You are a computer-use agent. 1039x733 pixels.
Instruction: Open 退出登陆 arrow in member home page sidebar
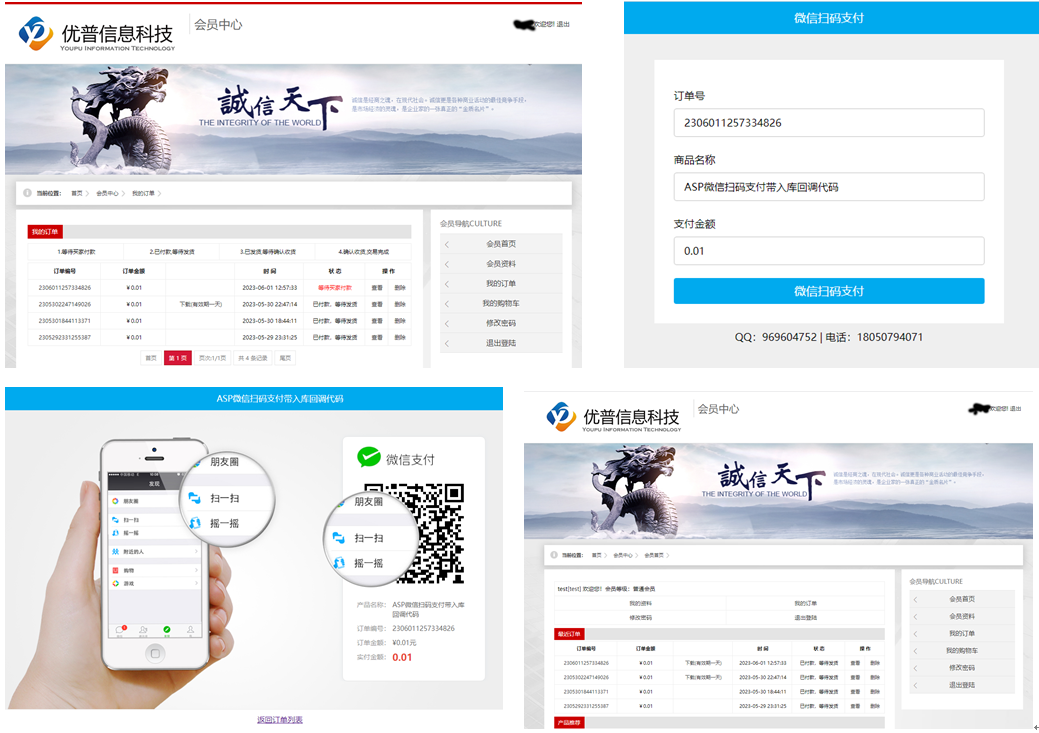click(916, 685)
